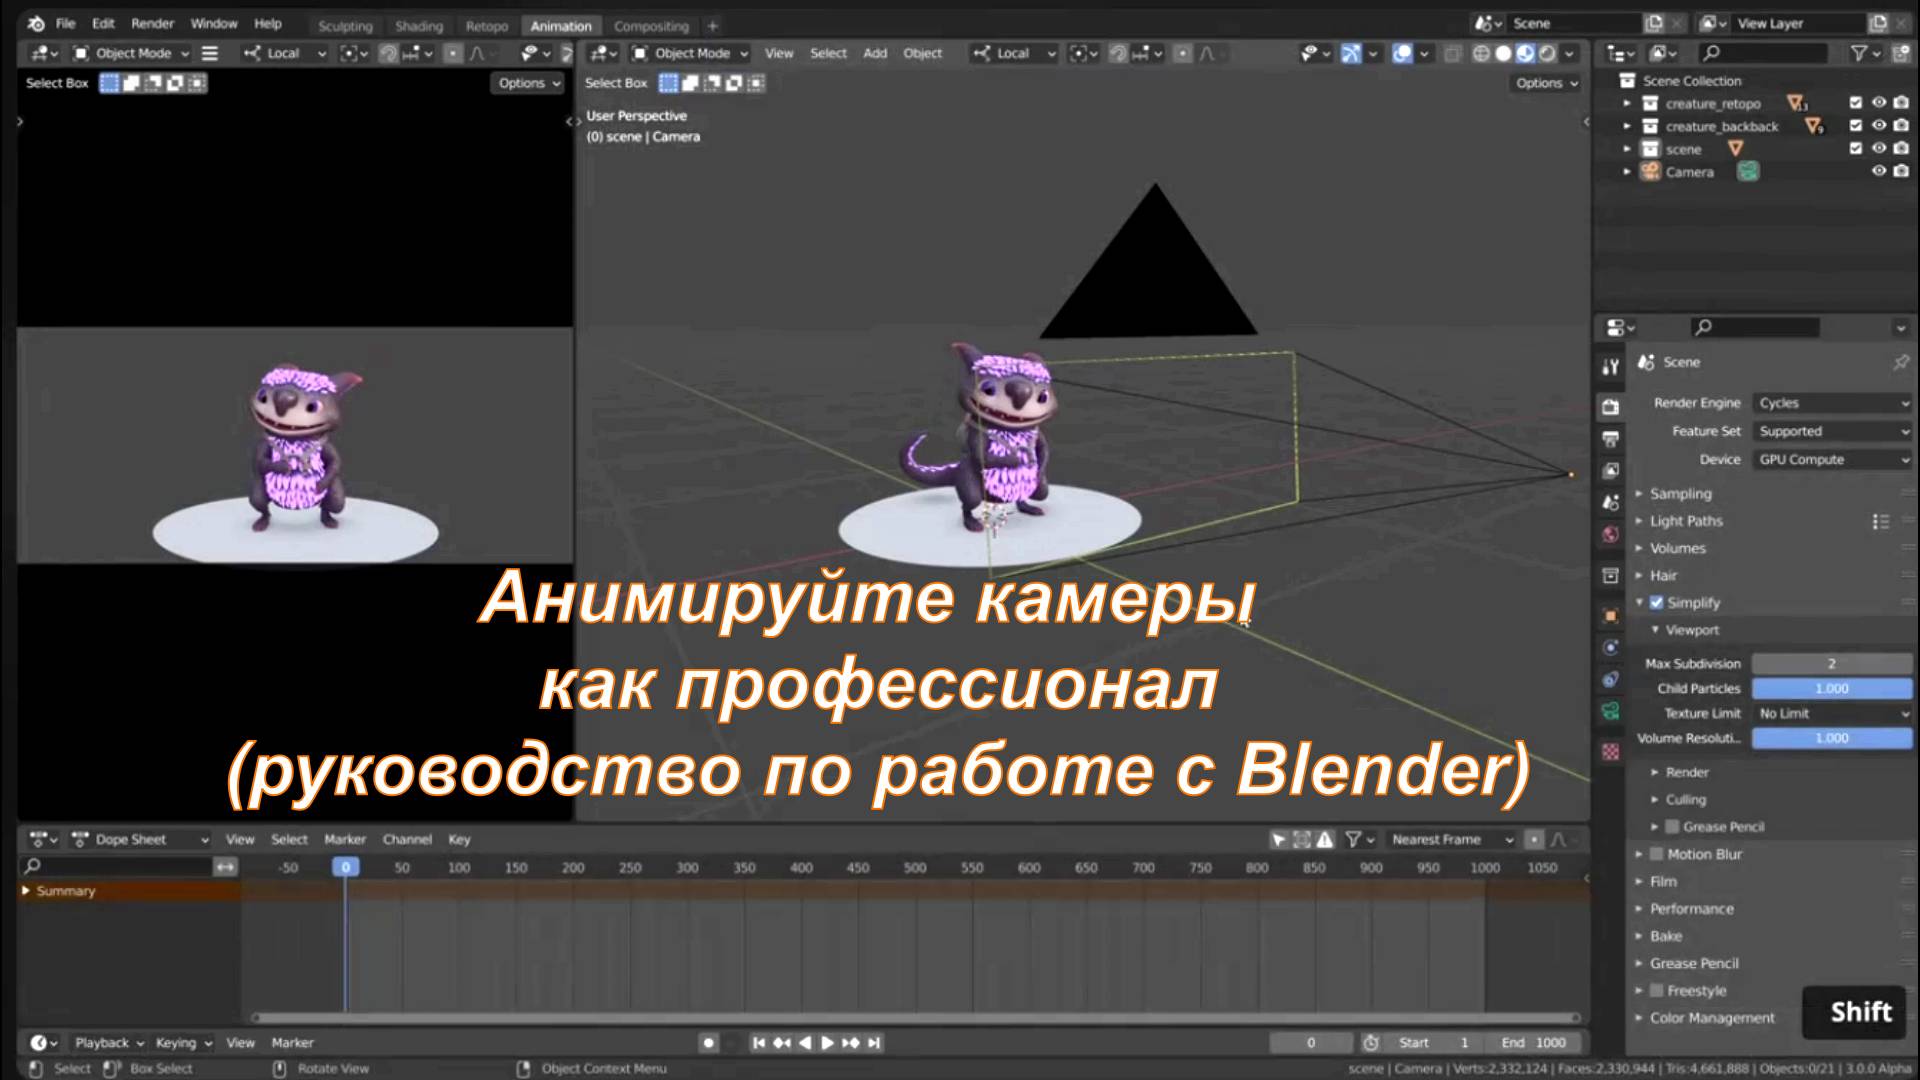
Task: Open the Output properties printer icon
Action: coord(1610,439)
